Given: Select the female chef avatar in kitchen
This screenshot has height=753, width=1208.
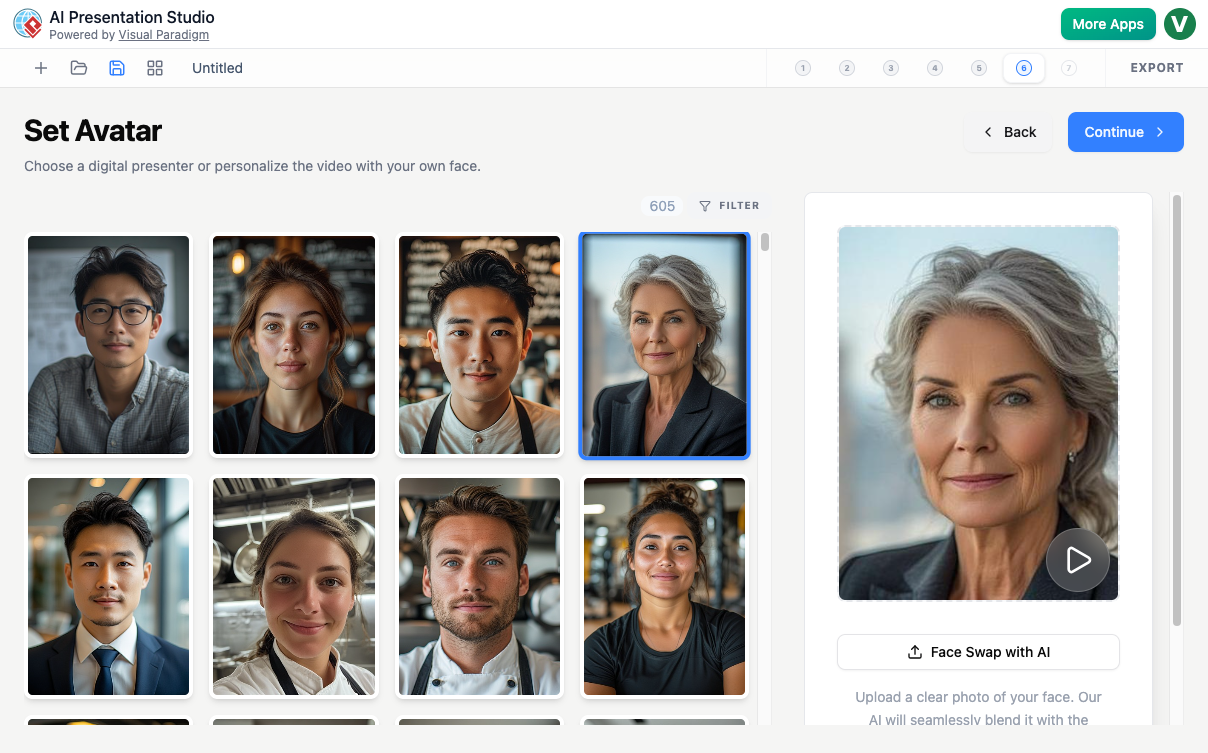Looking at the screenshot, I should click(x=294, y=587).
